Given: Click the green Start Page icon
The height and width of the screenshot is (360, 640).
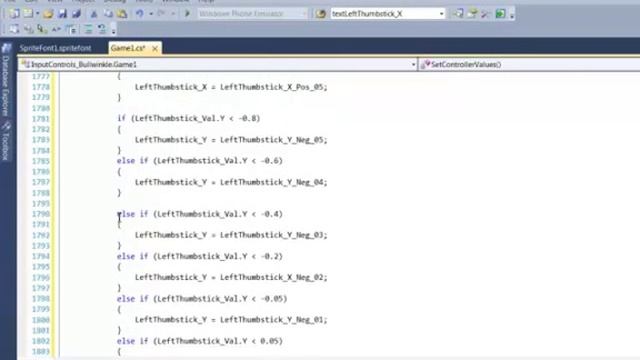Looking at the screenshot, I should click(500, 14).
